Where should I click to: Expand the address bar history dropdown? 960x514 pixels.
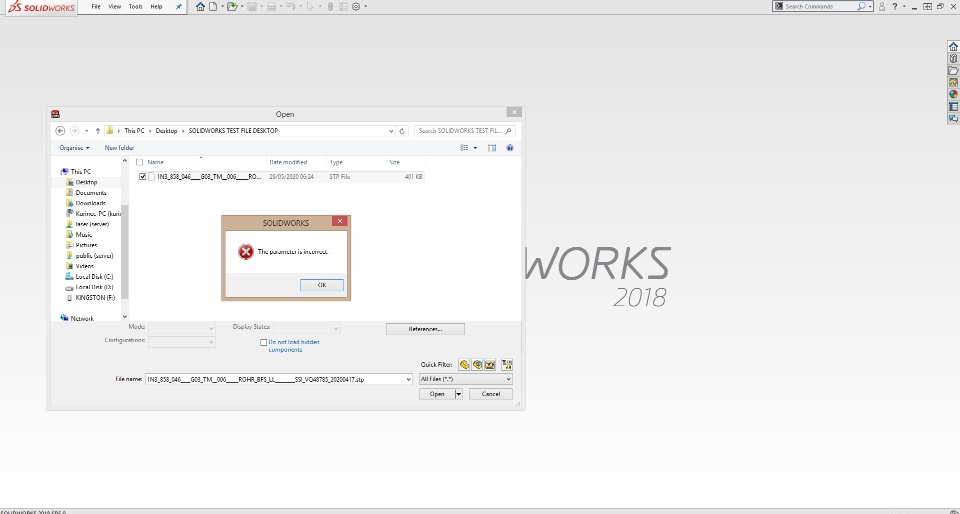391,130
